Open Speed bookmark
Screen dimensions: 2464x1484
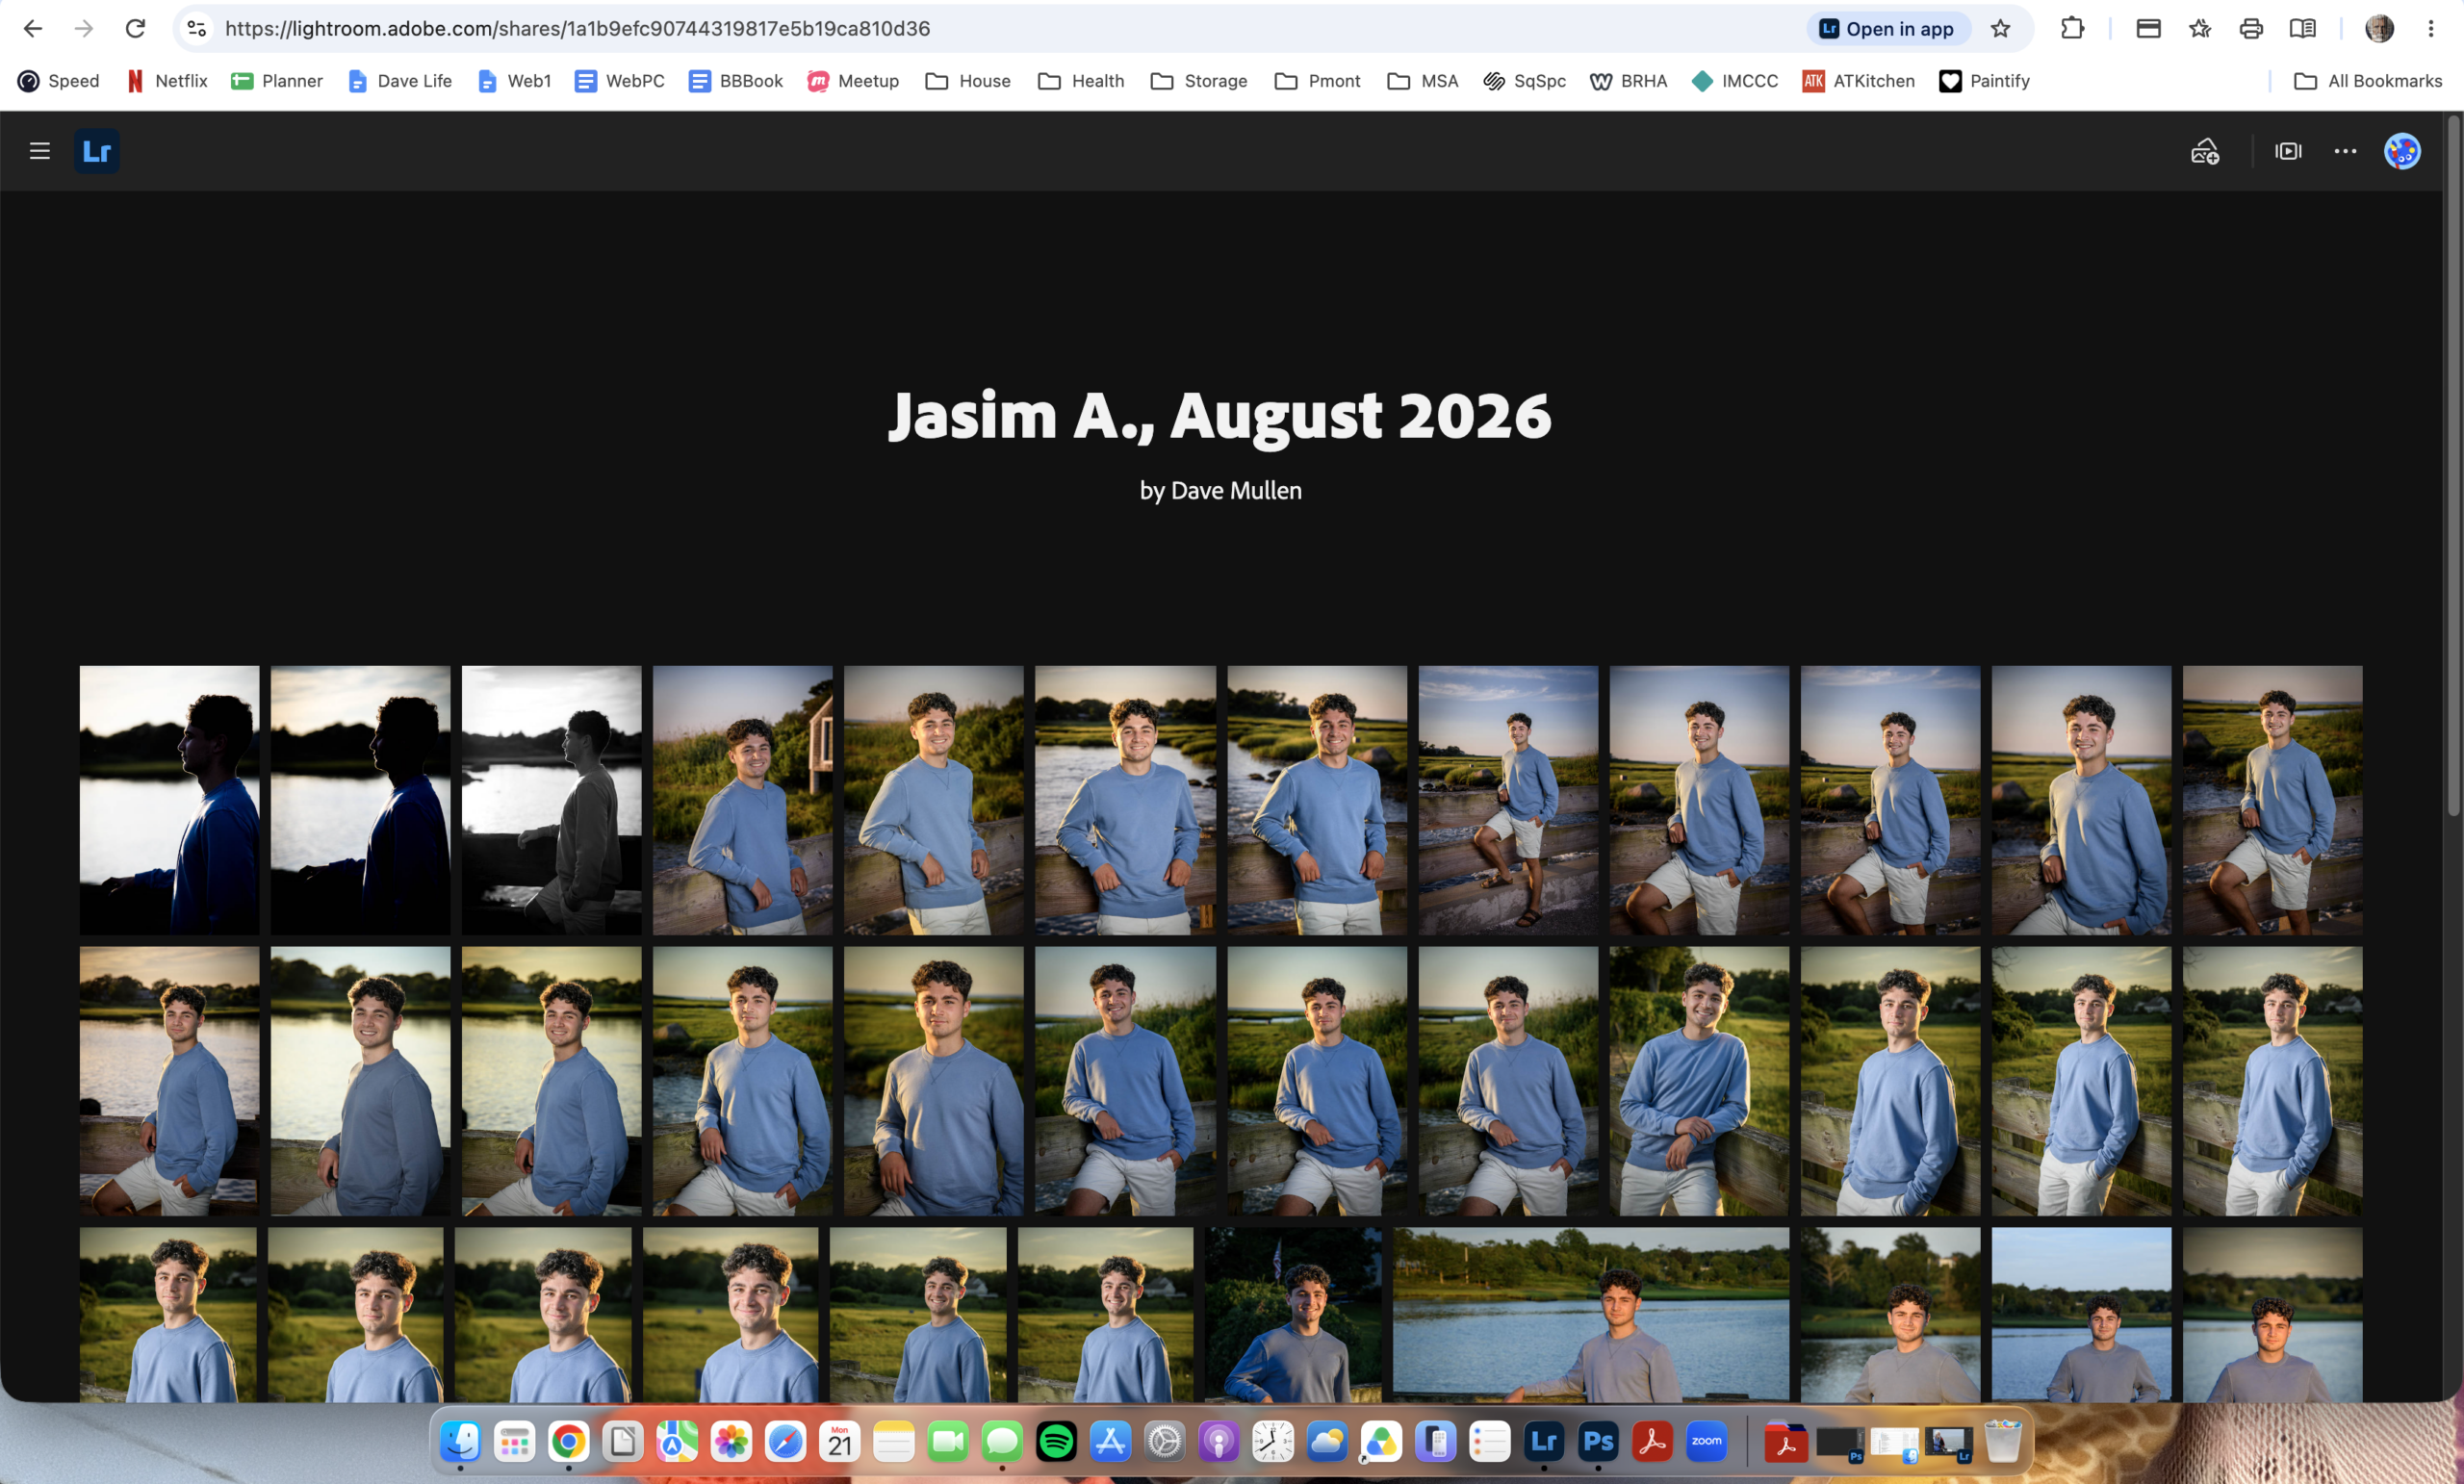pos(59,81)
